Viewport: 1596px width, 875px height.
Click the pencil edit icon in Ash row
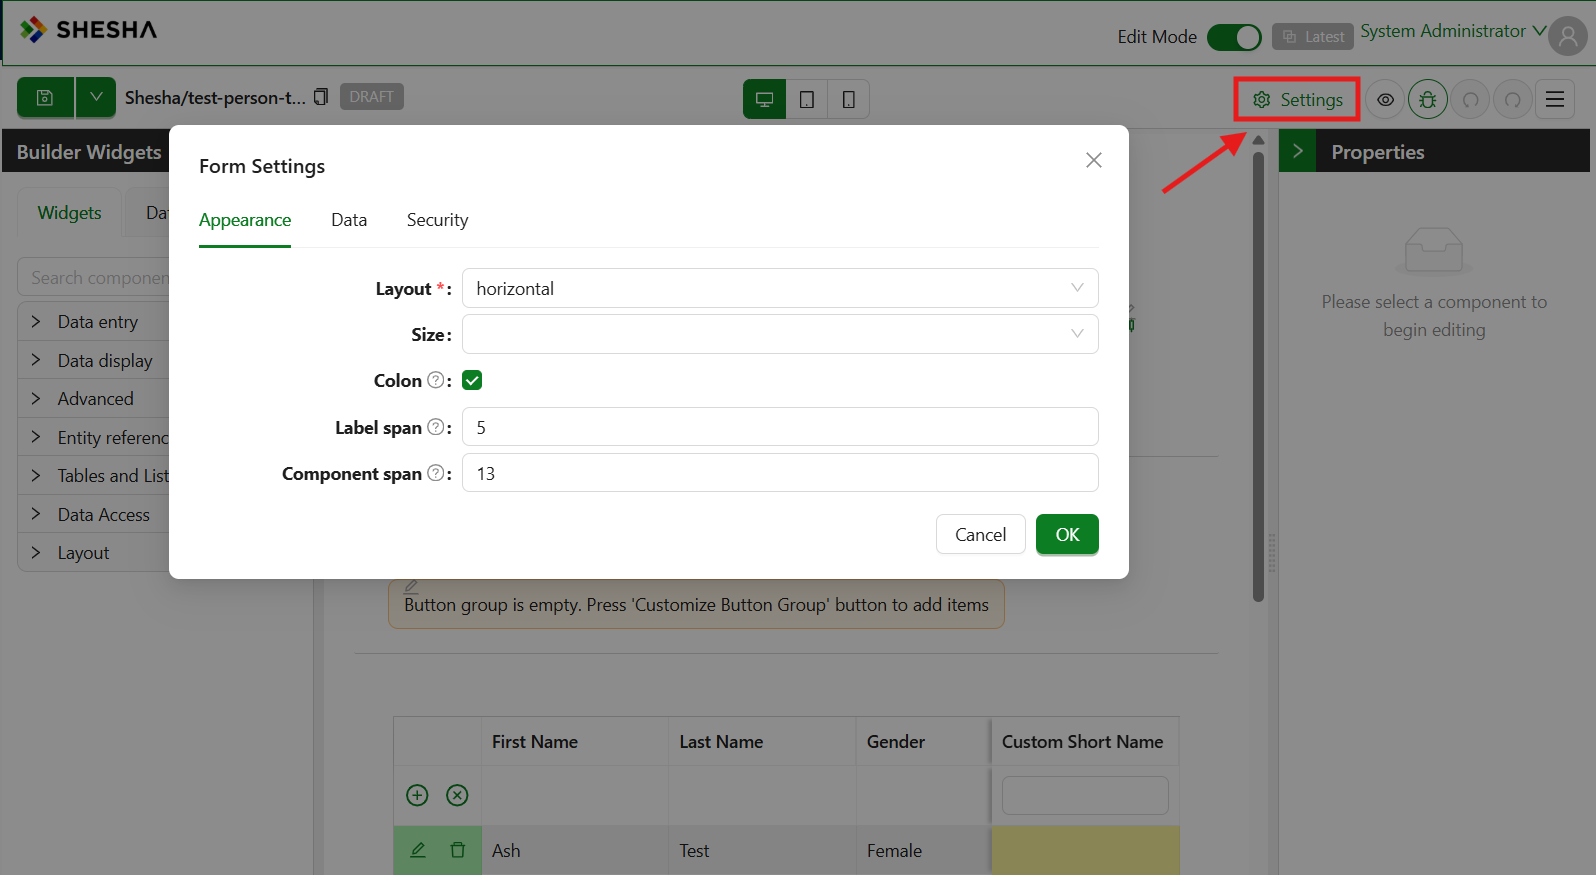tap(418, 850)
